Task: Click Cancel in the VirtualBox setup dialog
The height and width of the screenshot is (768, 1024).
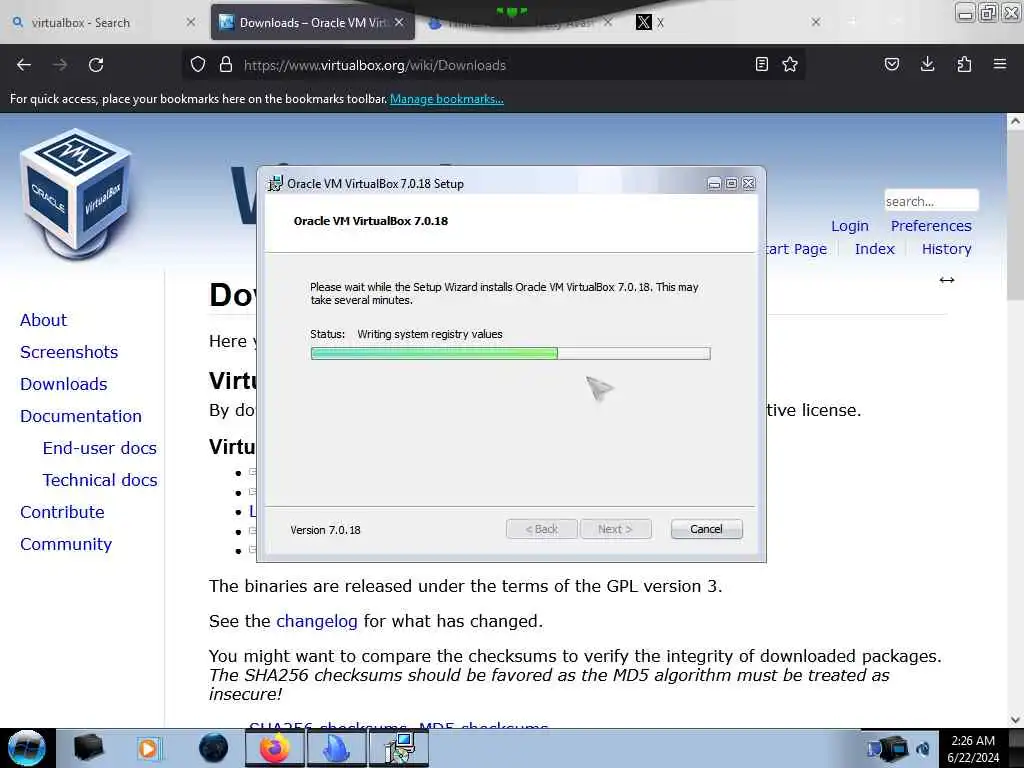Action: tap(706, 529)
